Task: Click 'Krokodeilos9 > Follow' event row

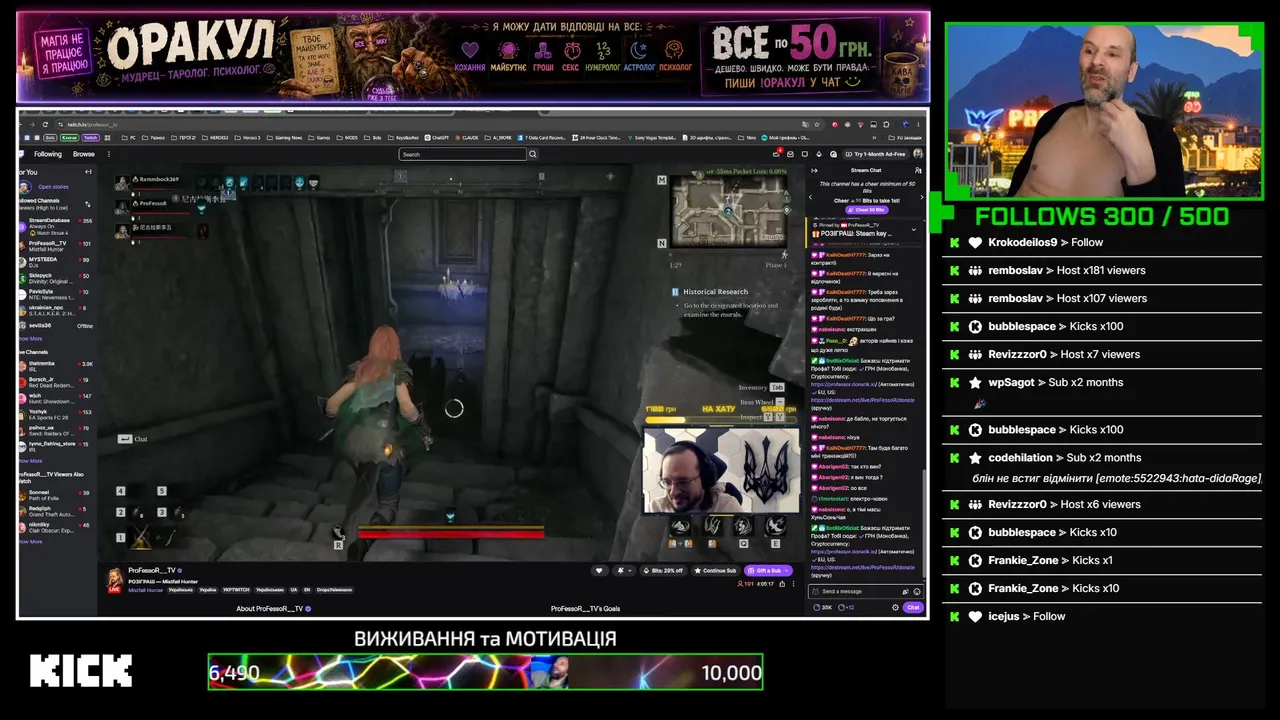Action: click(1102, 243)
